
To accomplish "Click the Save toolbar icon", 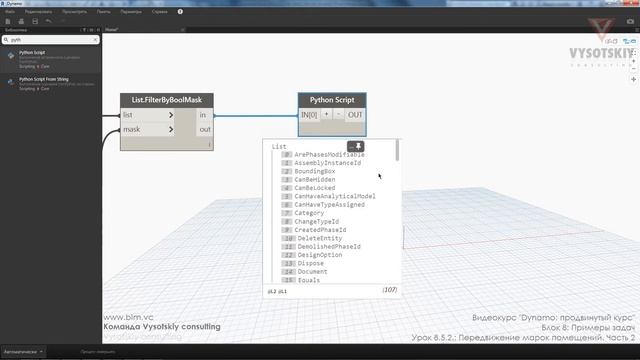I will pos(35,21).
